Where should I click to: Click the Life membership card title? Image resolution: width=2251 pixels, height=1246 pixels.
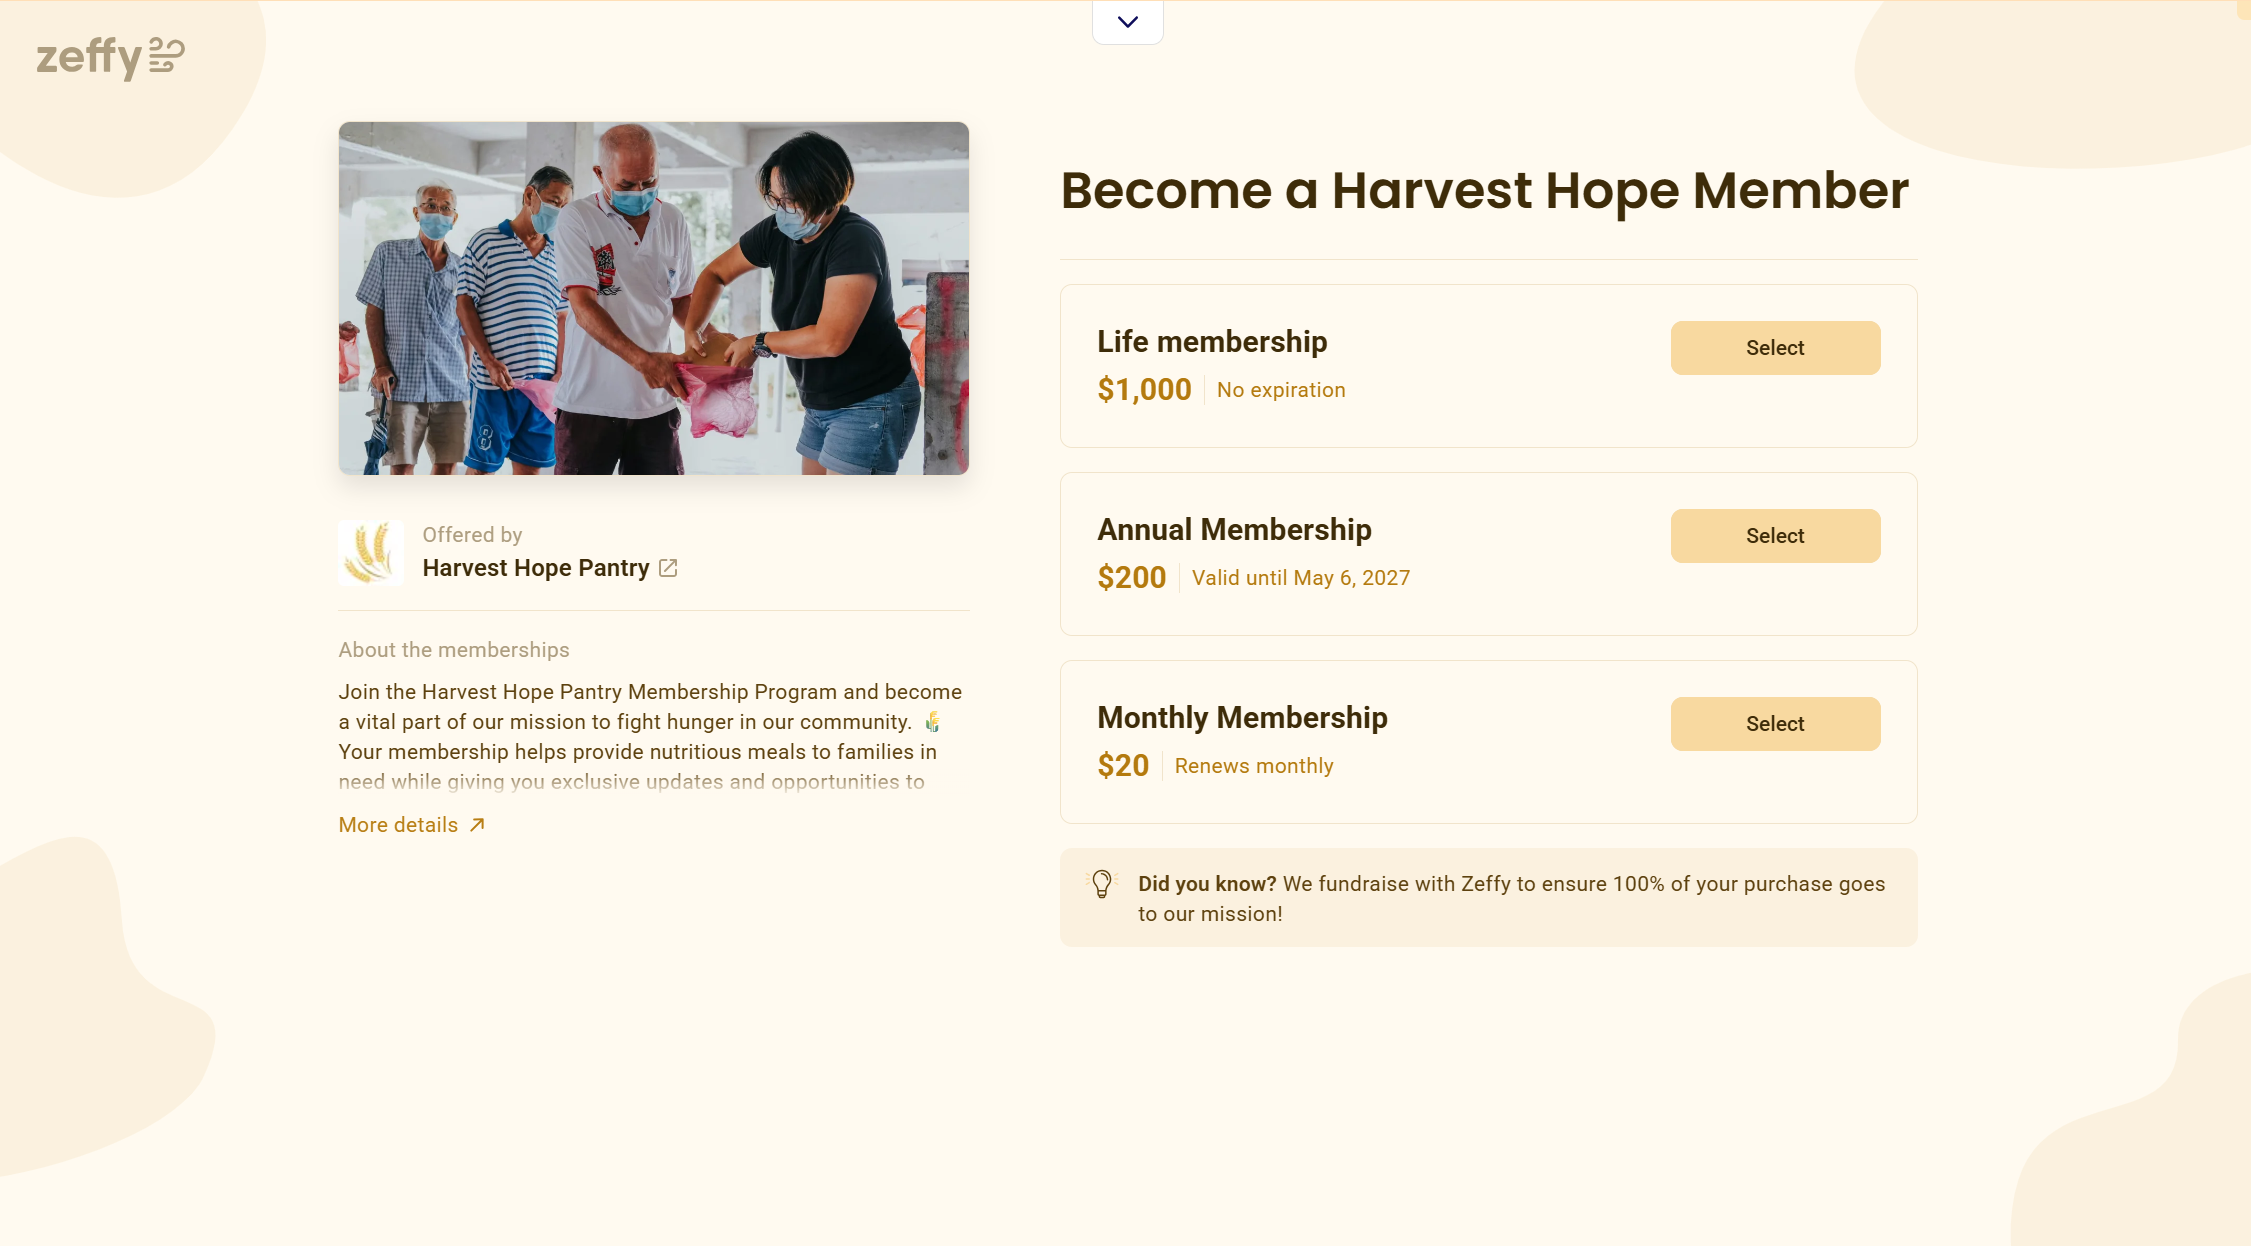(1212, 342)
